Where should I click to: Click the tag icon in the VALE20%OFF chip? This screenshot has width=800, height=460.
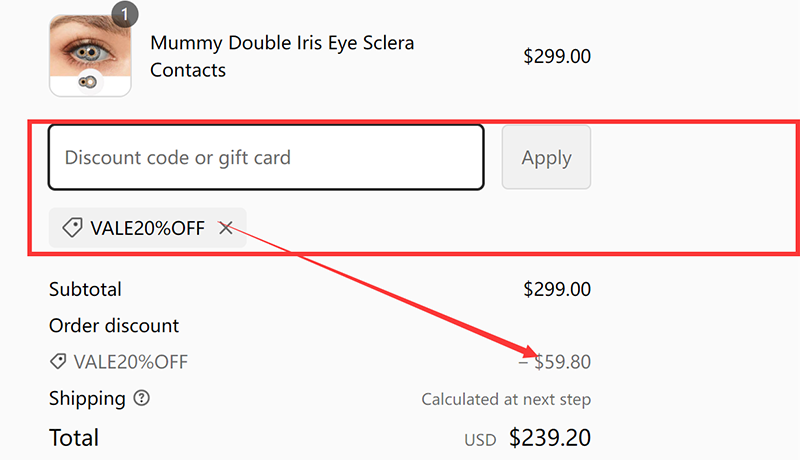pos(72,228)
